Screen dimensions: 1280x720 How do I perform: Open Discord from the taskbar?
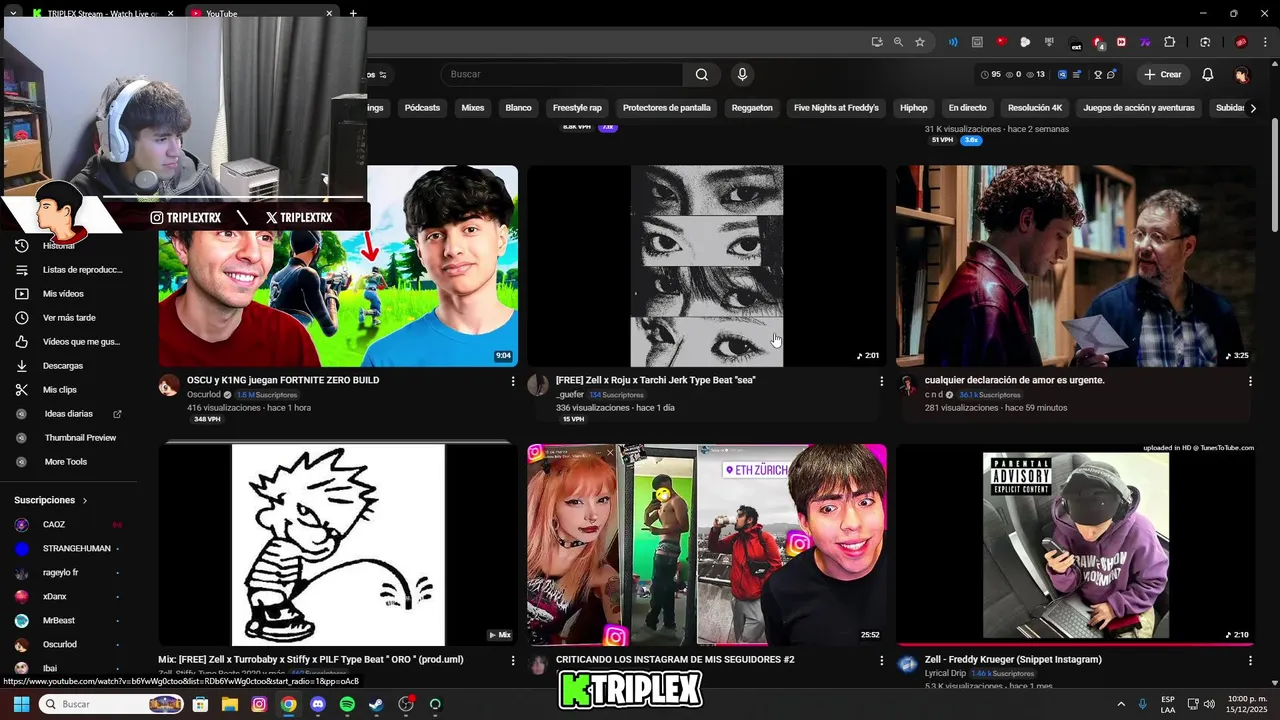pos(318,704)
